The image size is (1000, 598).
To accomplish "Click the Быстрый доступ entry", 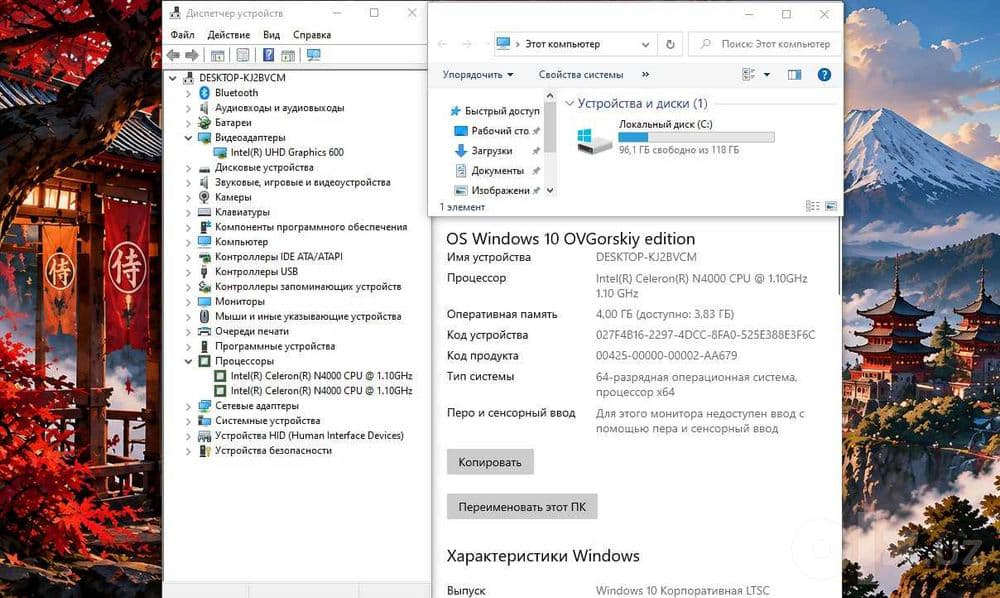I will 495,111.
